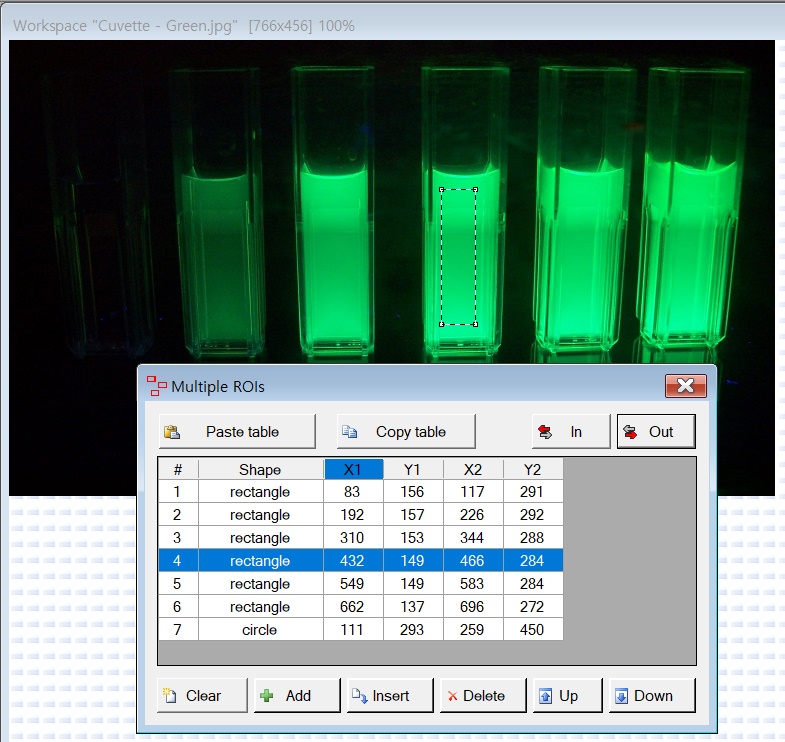The image size is (785, 742).
Task: Move the selected ROI up
Action: click(568, 696)
